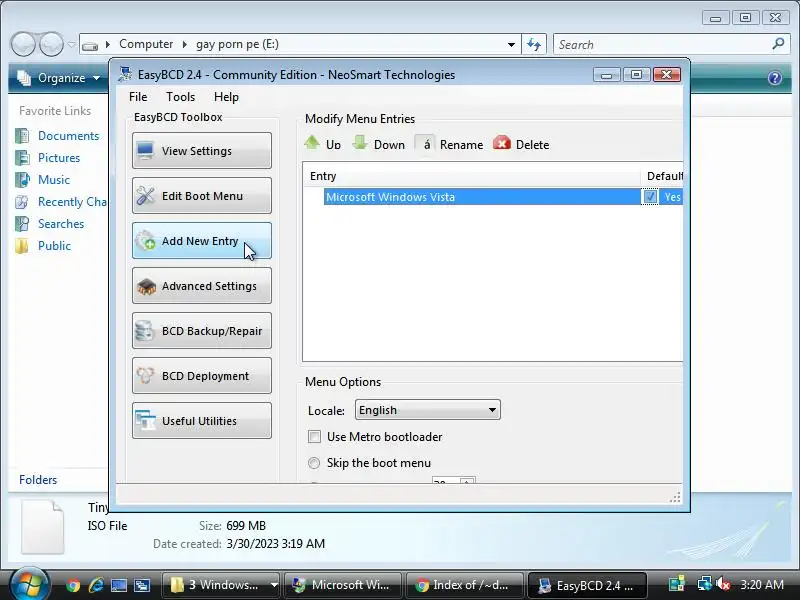
Task: Switch to Index of Chrome taskbar window
Action: click(x=464, y=585)
